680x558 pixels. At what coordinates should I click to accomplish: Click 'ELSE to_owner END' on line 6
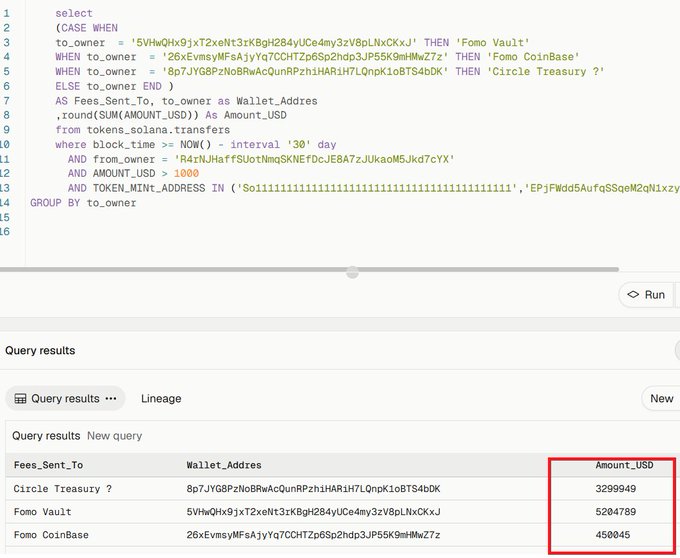pos(108,86)
